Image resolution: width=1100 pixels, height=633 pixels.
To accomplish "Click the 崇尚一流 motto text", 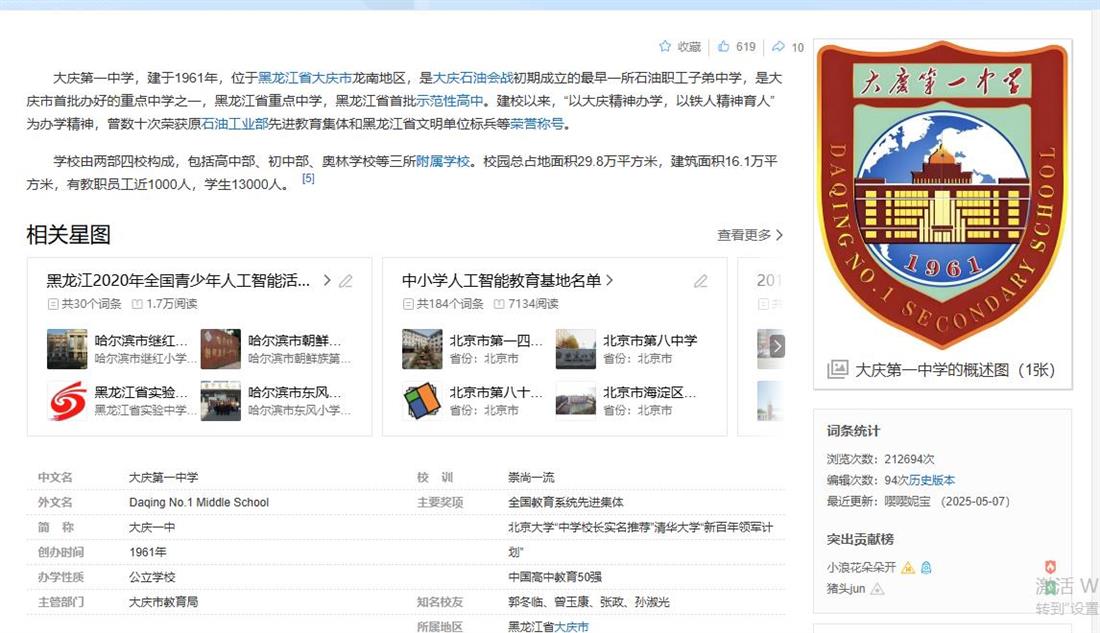I will point(531,477).
